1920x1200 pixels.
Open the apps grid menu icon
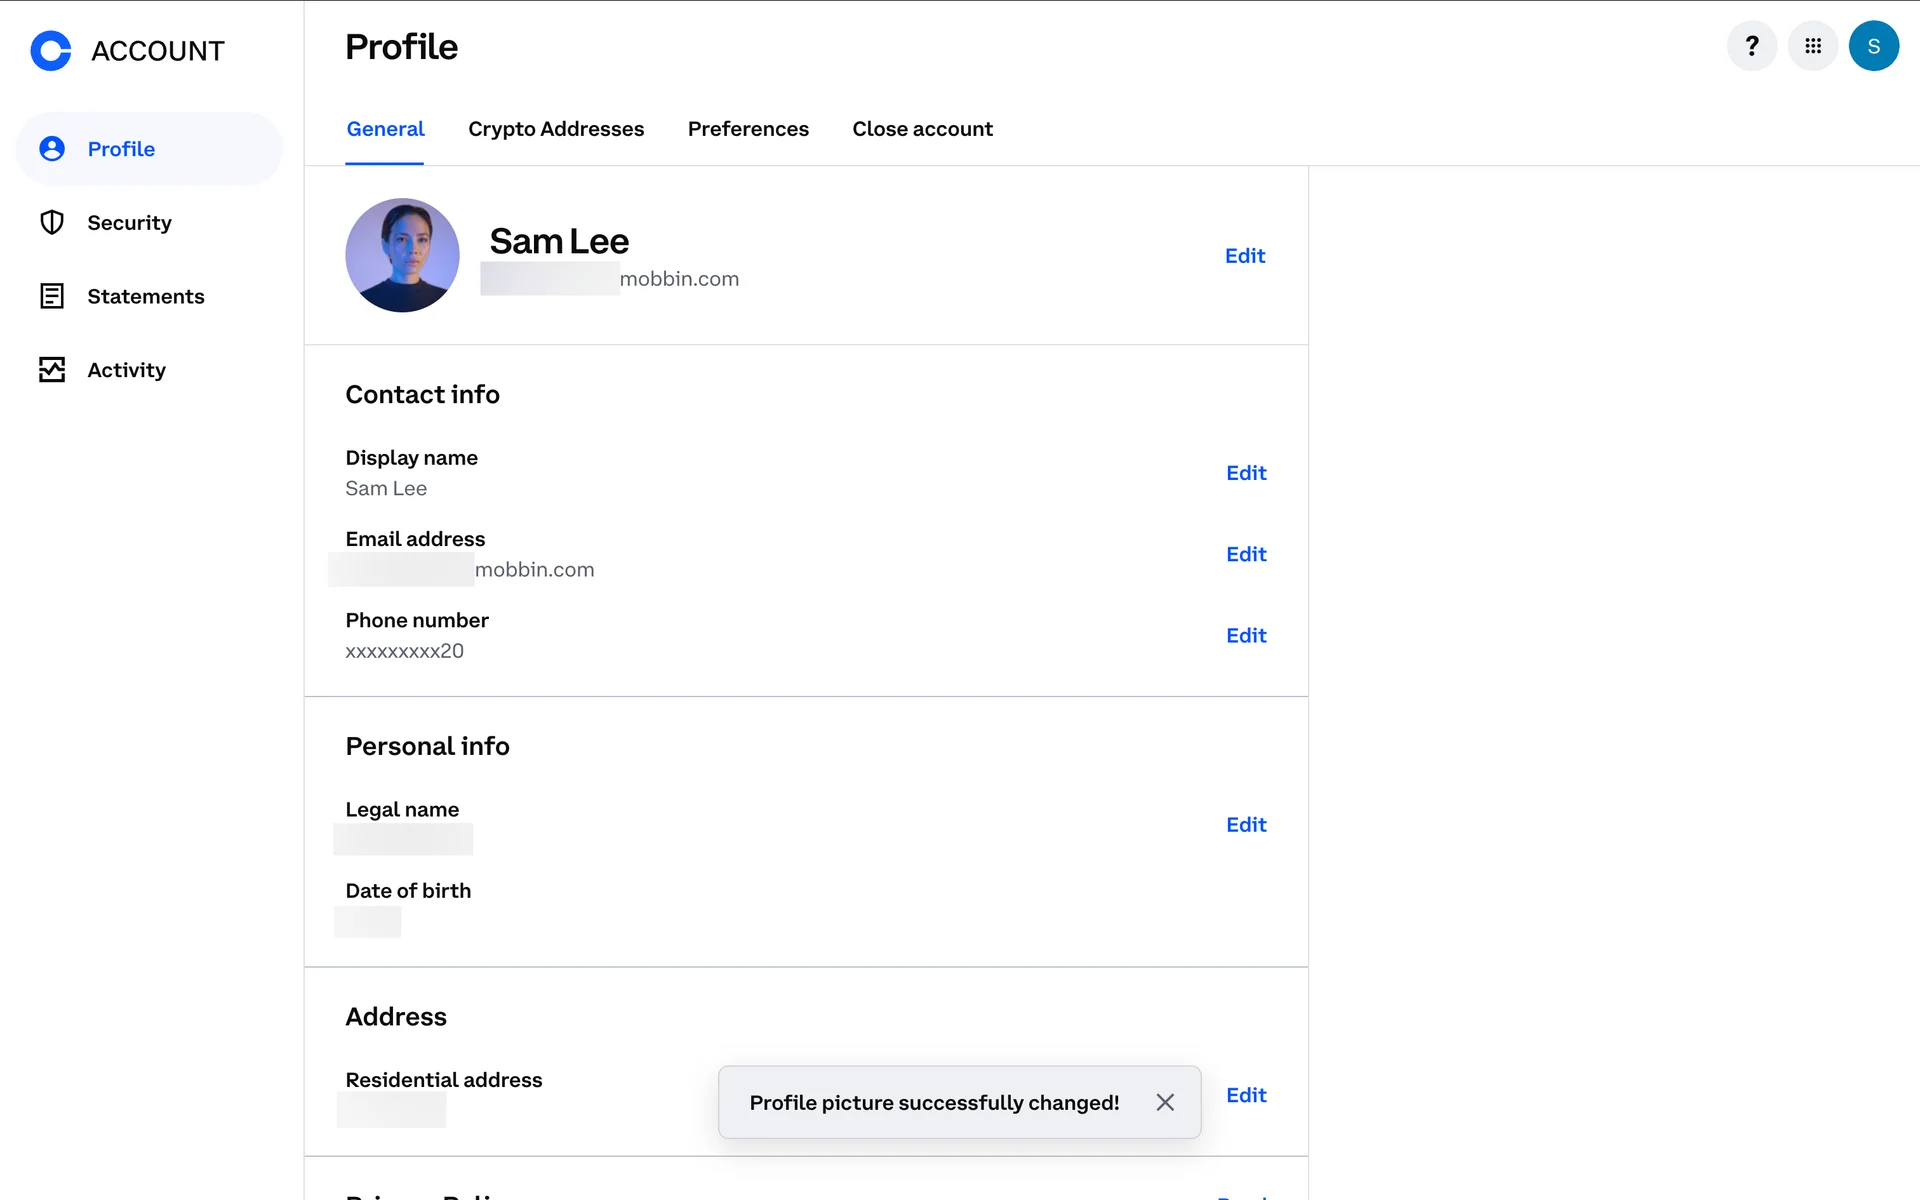pyautogui.click(x=1812, y=46)
